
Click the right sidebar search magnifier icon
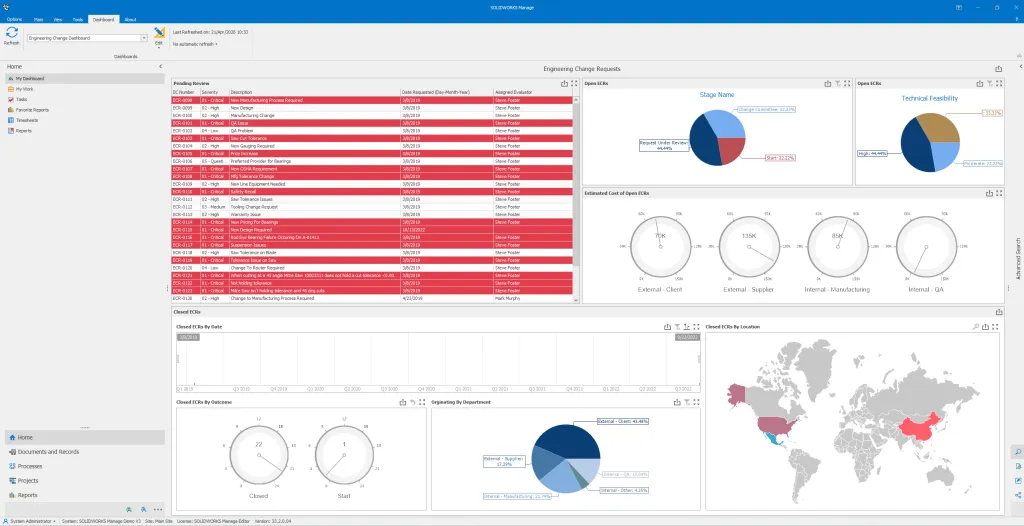pos(1017,452)
